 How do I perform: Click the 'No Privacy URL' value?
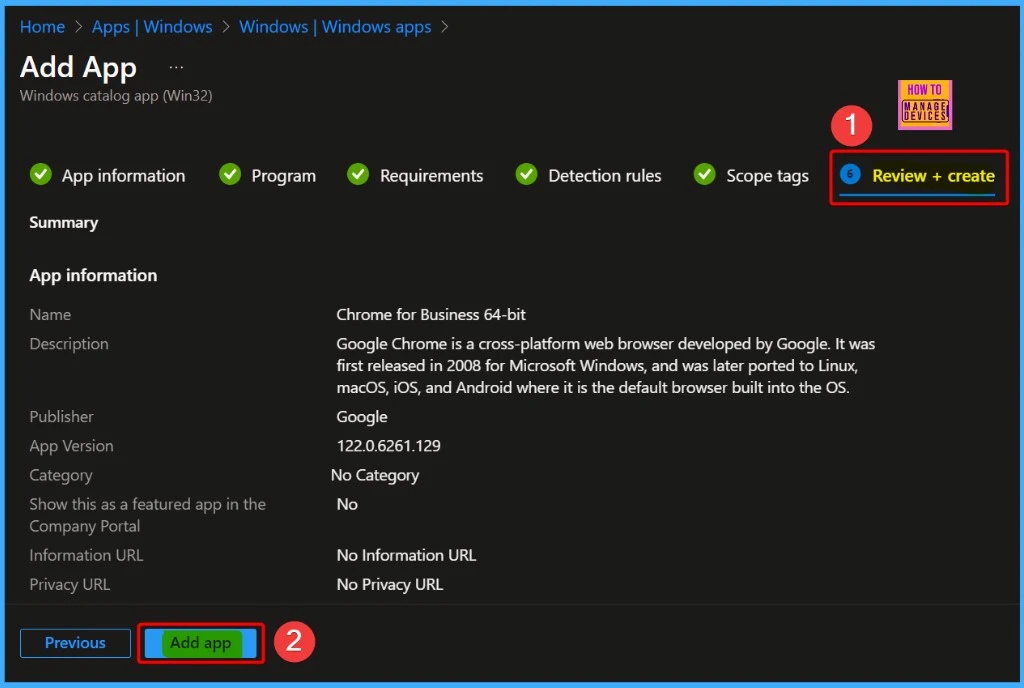click(x=390, y=585)
